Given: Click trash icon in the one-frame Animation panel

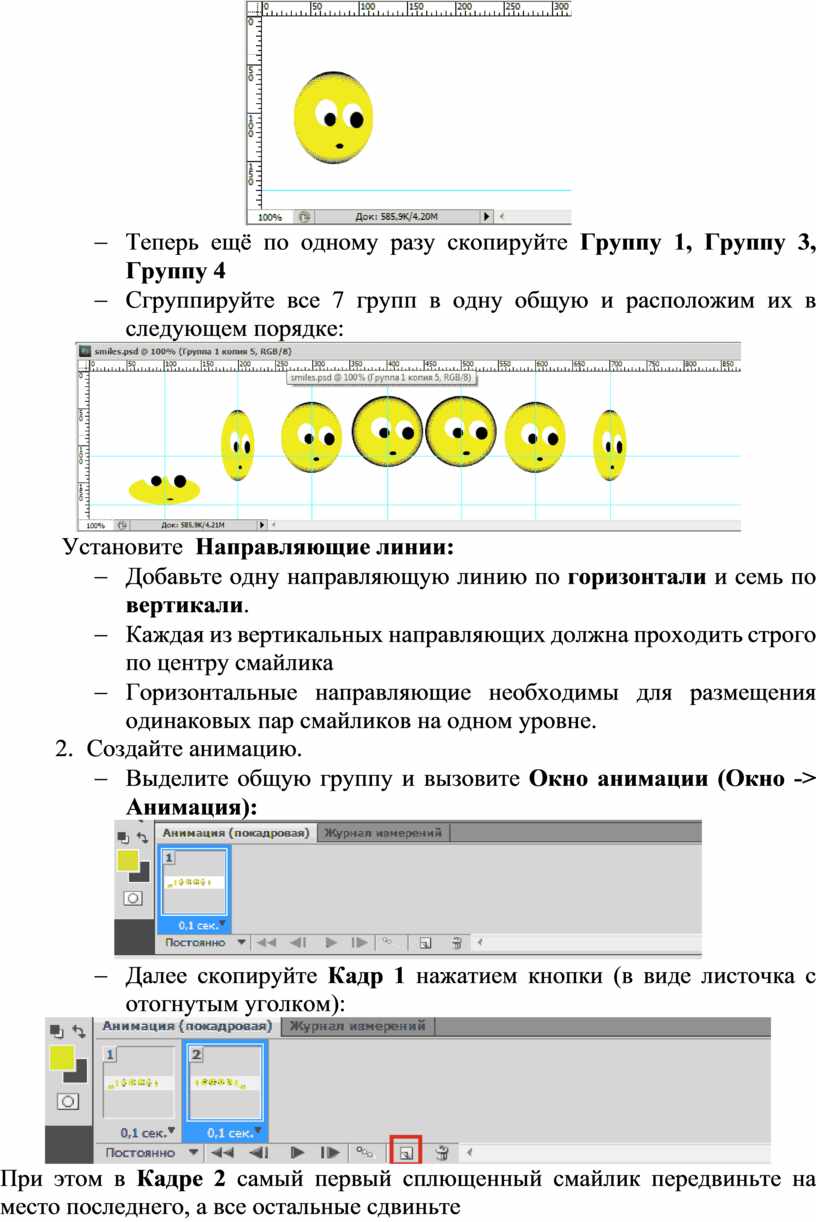Looking at the screenshot, I should (x=456, y=942).
